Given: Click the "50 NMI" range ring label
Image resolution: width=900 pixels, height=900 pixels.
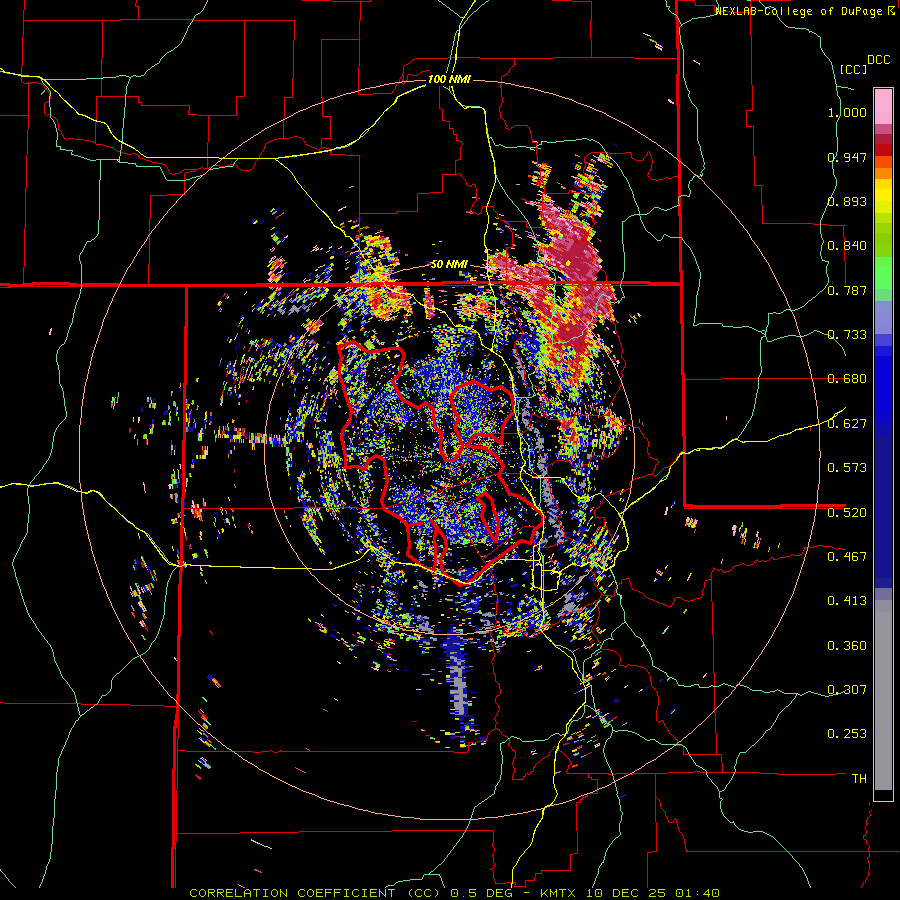Looking at the screenshot, I should (x=449, y=265).
